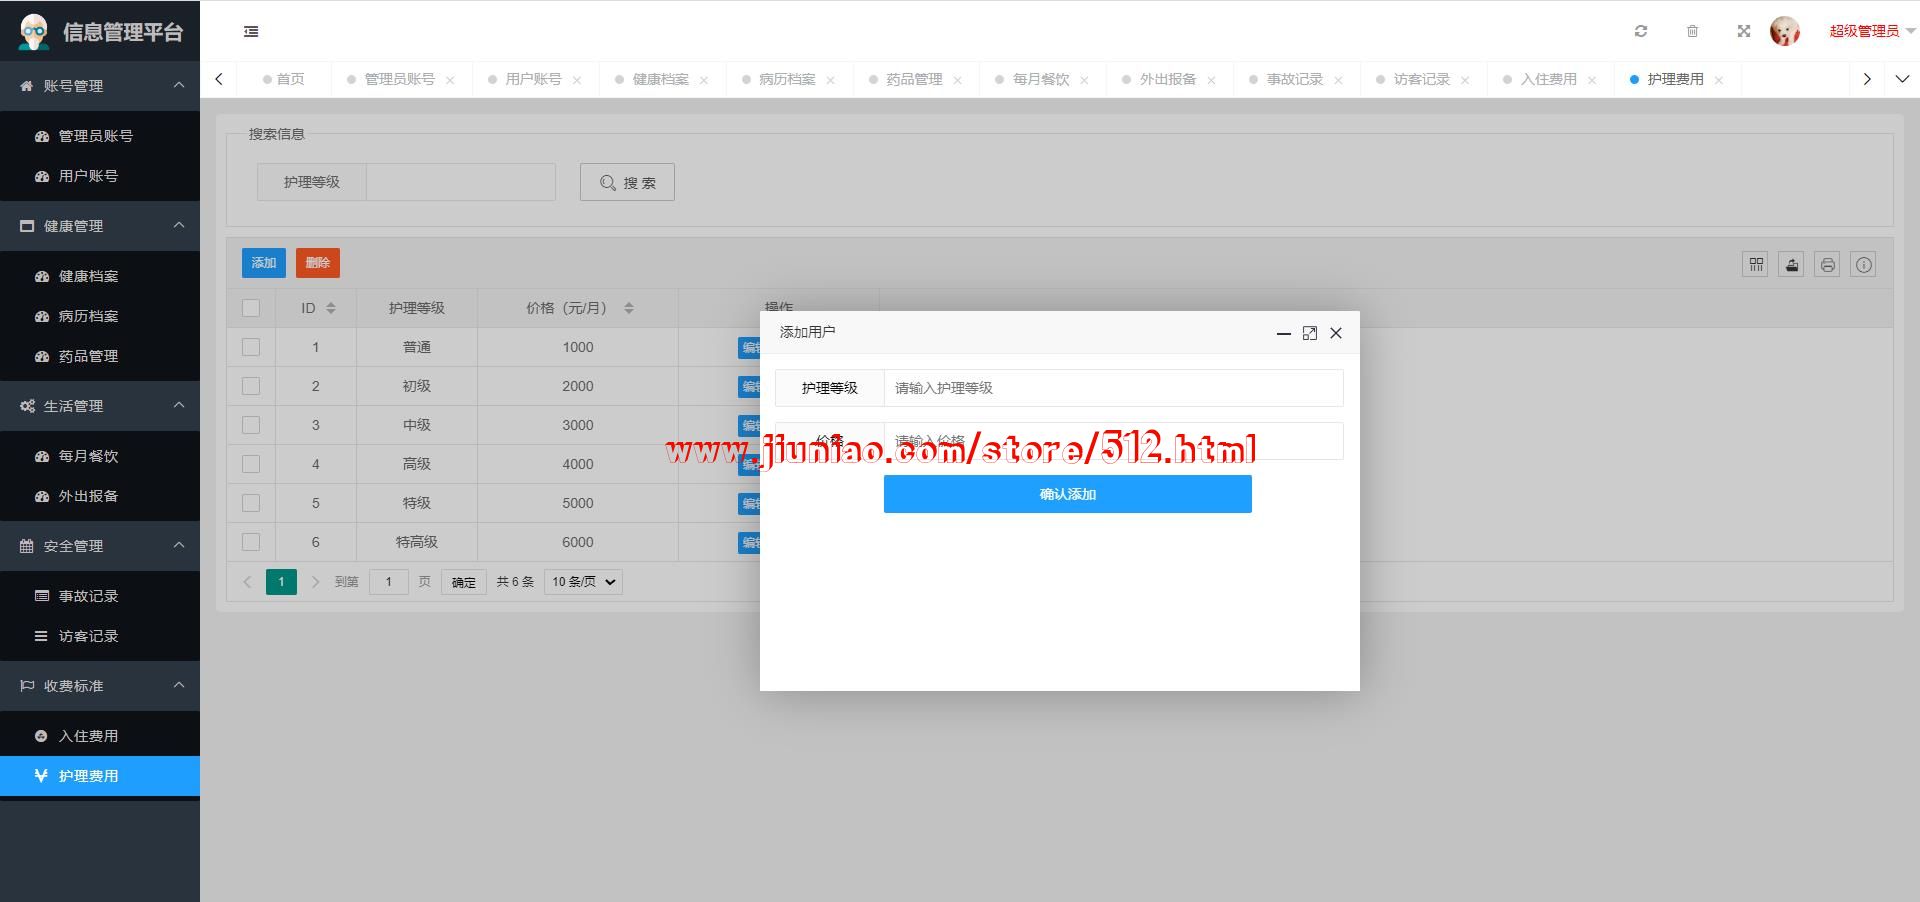Open the tab options down-chevron menu
The width and height of the screenshot is (1920, 902).
[1902, 79]
